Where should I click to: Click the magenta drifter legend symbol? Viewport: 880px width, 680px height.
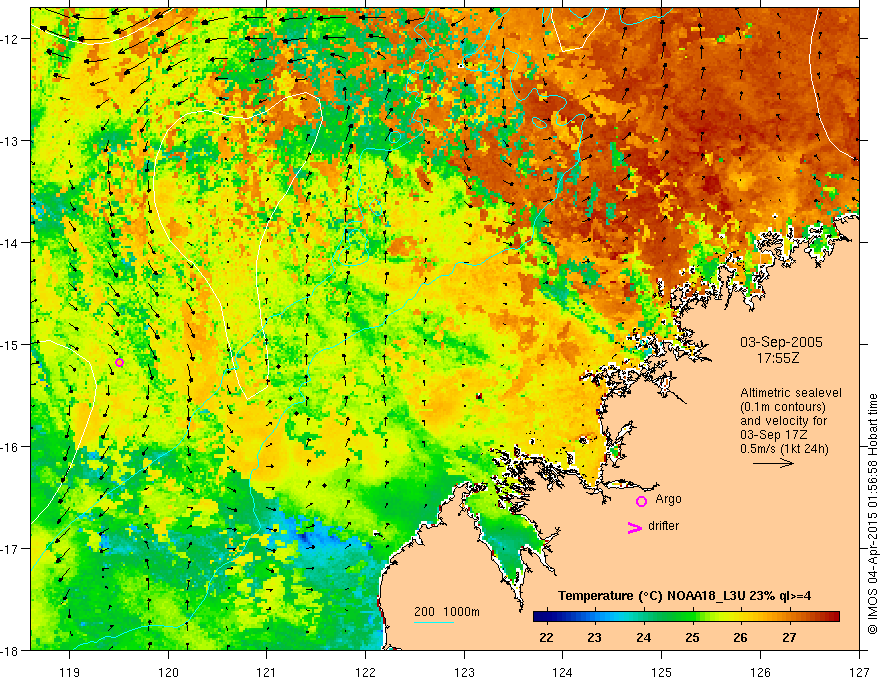coord(634,527)
